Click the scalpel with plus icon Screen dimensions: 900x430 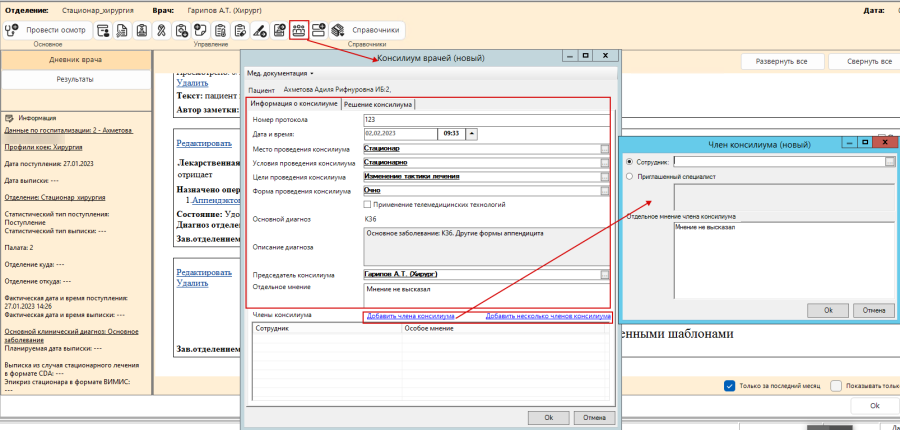click(259, 30)
